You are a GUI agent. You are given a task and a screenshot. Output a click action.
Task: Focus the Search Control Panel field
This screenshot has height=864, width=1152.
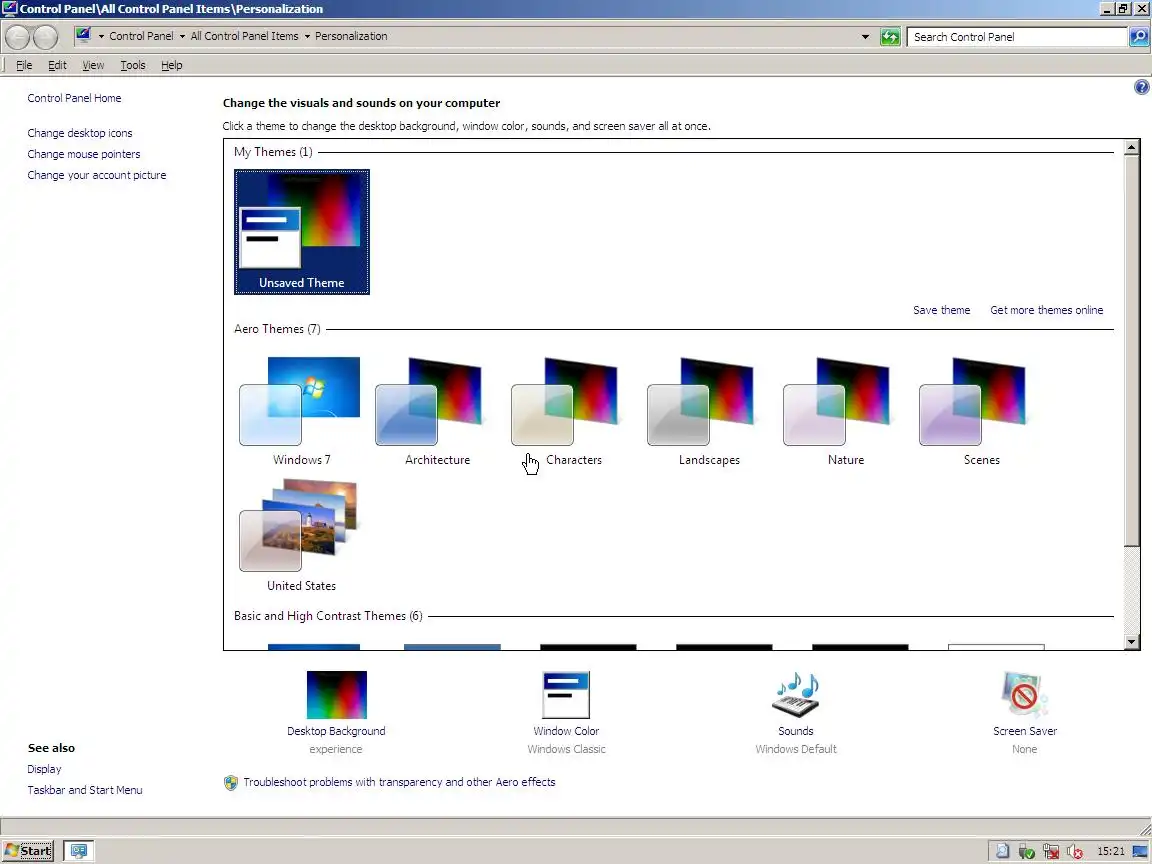coord(1017,37)
